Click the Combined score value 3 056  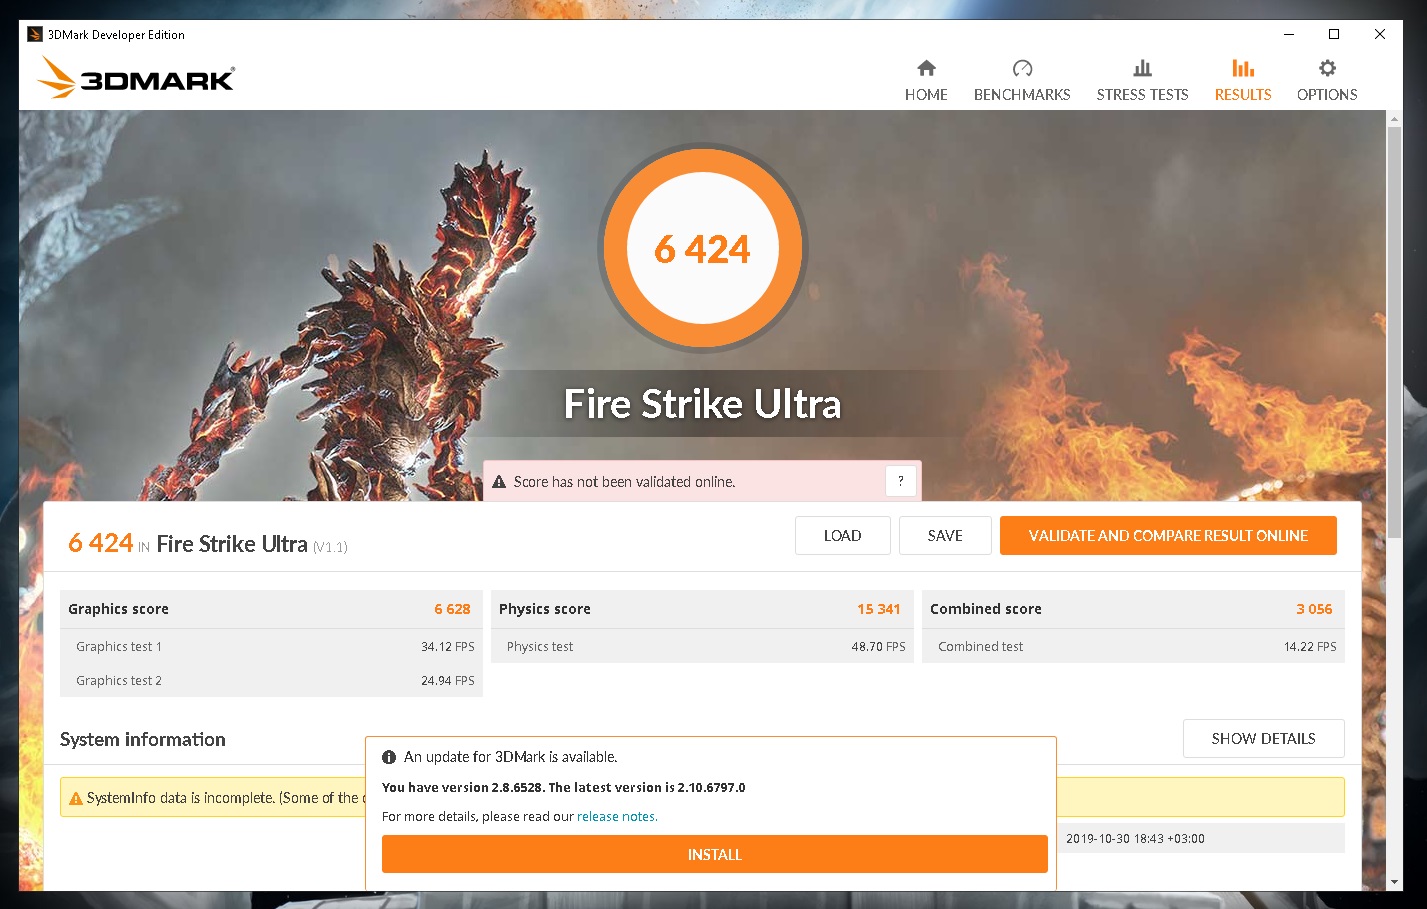[x=1314, y=609]
